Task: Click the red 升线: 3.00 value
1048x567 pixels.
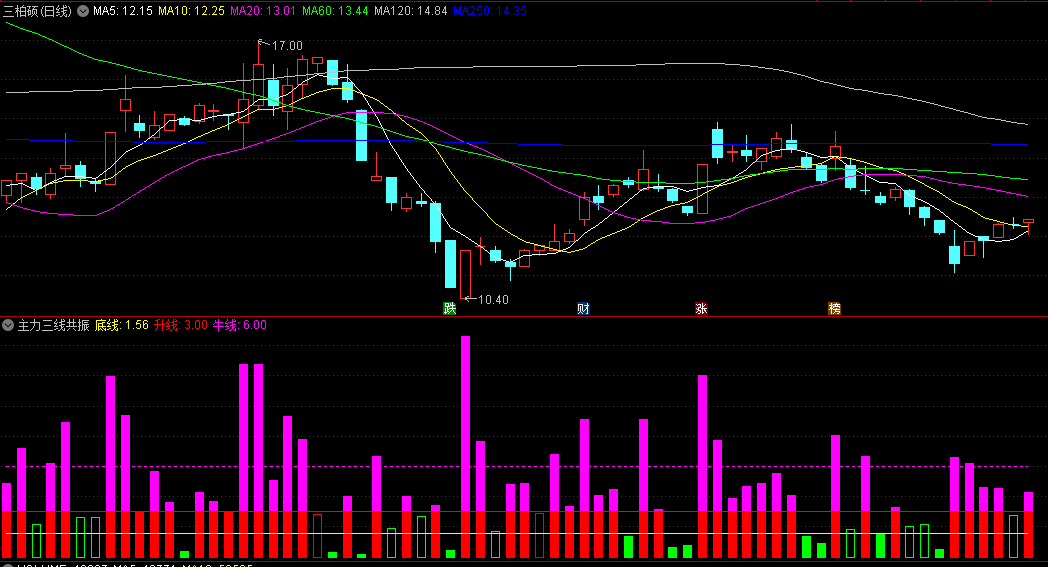Action: 180,326
